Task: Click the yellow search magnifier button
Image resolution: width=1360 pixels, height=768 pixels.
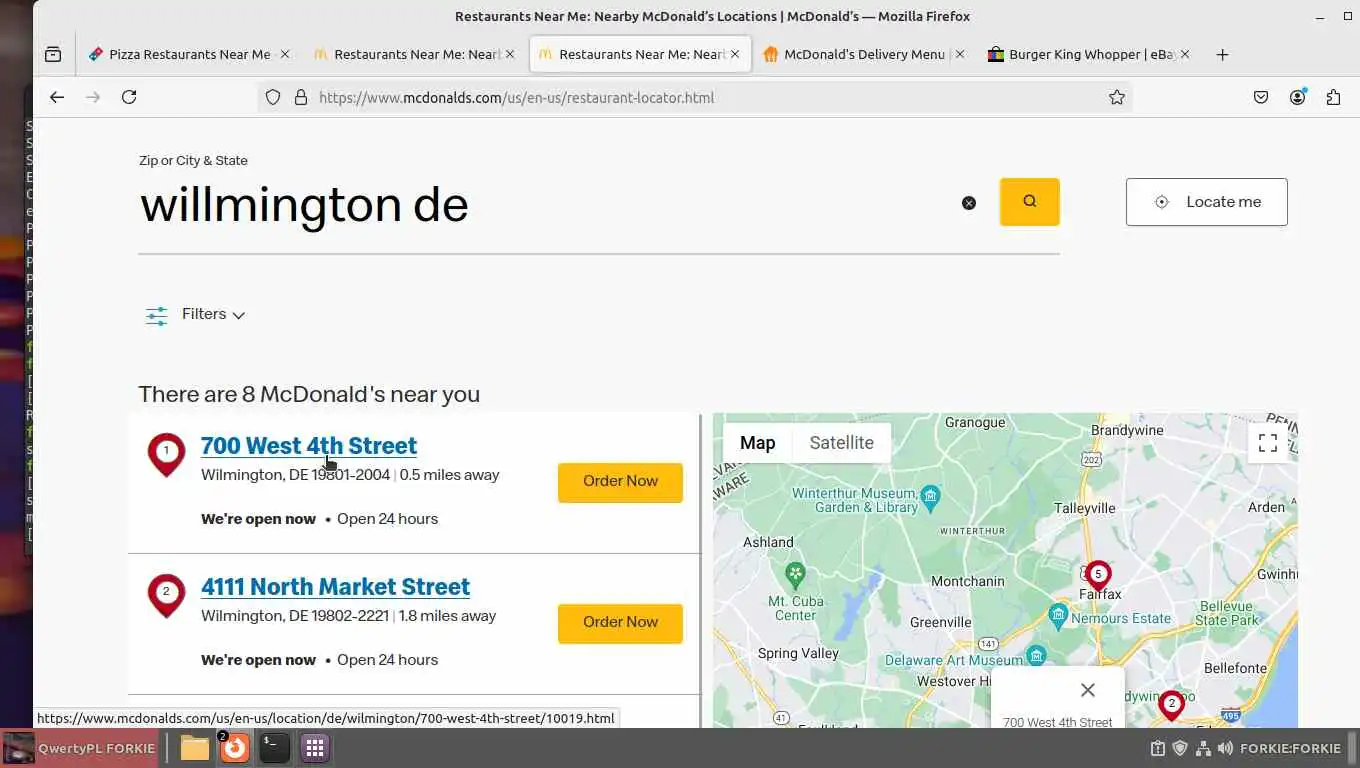Action: [x=1029, y=202]
